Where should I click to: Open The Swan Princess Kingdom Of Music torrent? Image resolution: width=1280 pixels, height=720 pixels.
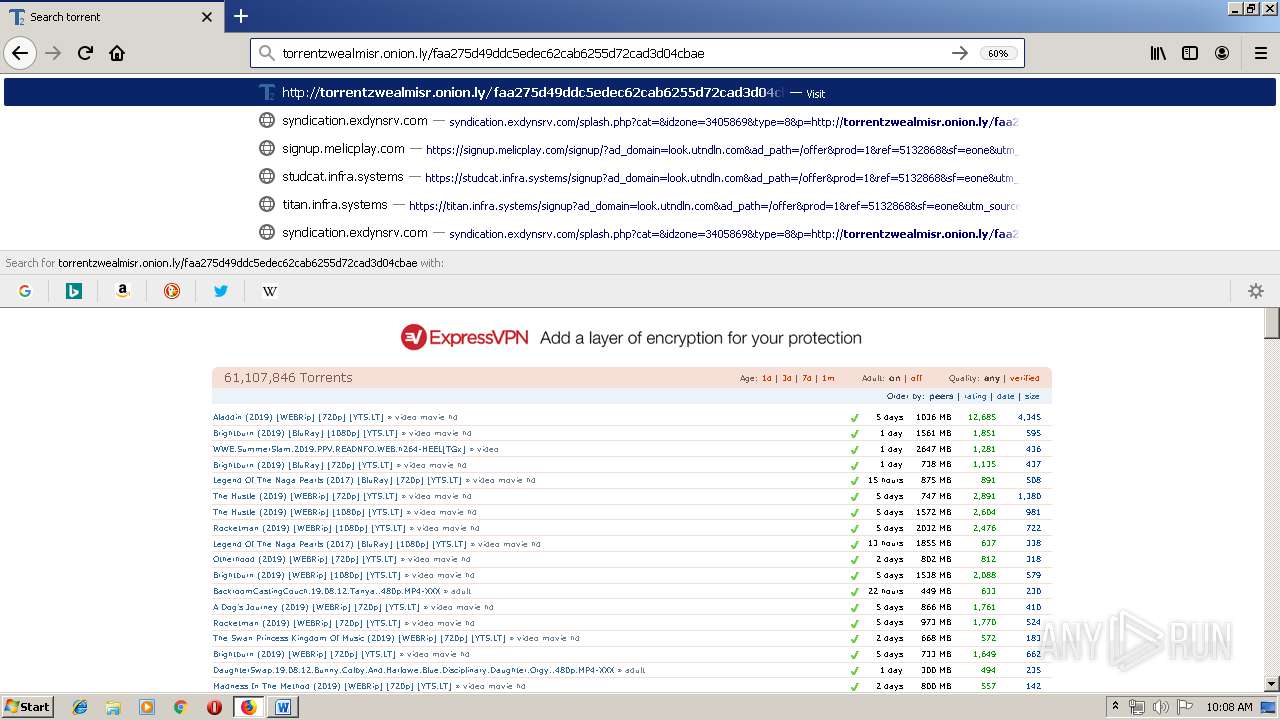pyautogui.click(x=359, y=638)
